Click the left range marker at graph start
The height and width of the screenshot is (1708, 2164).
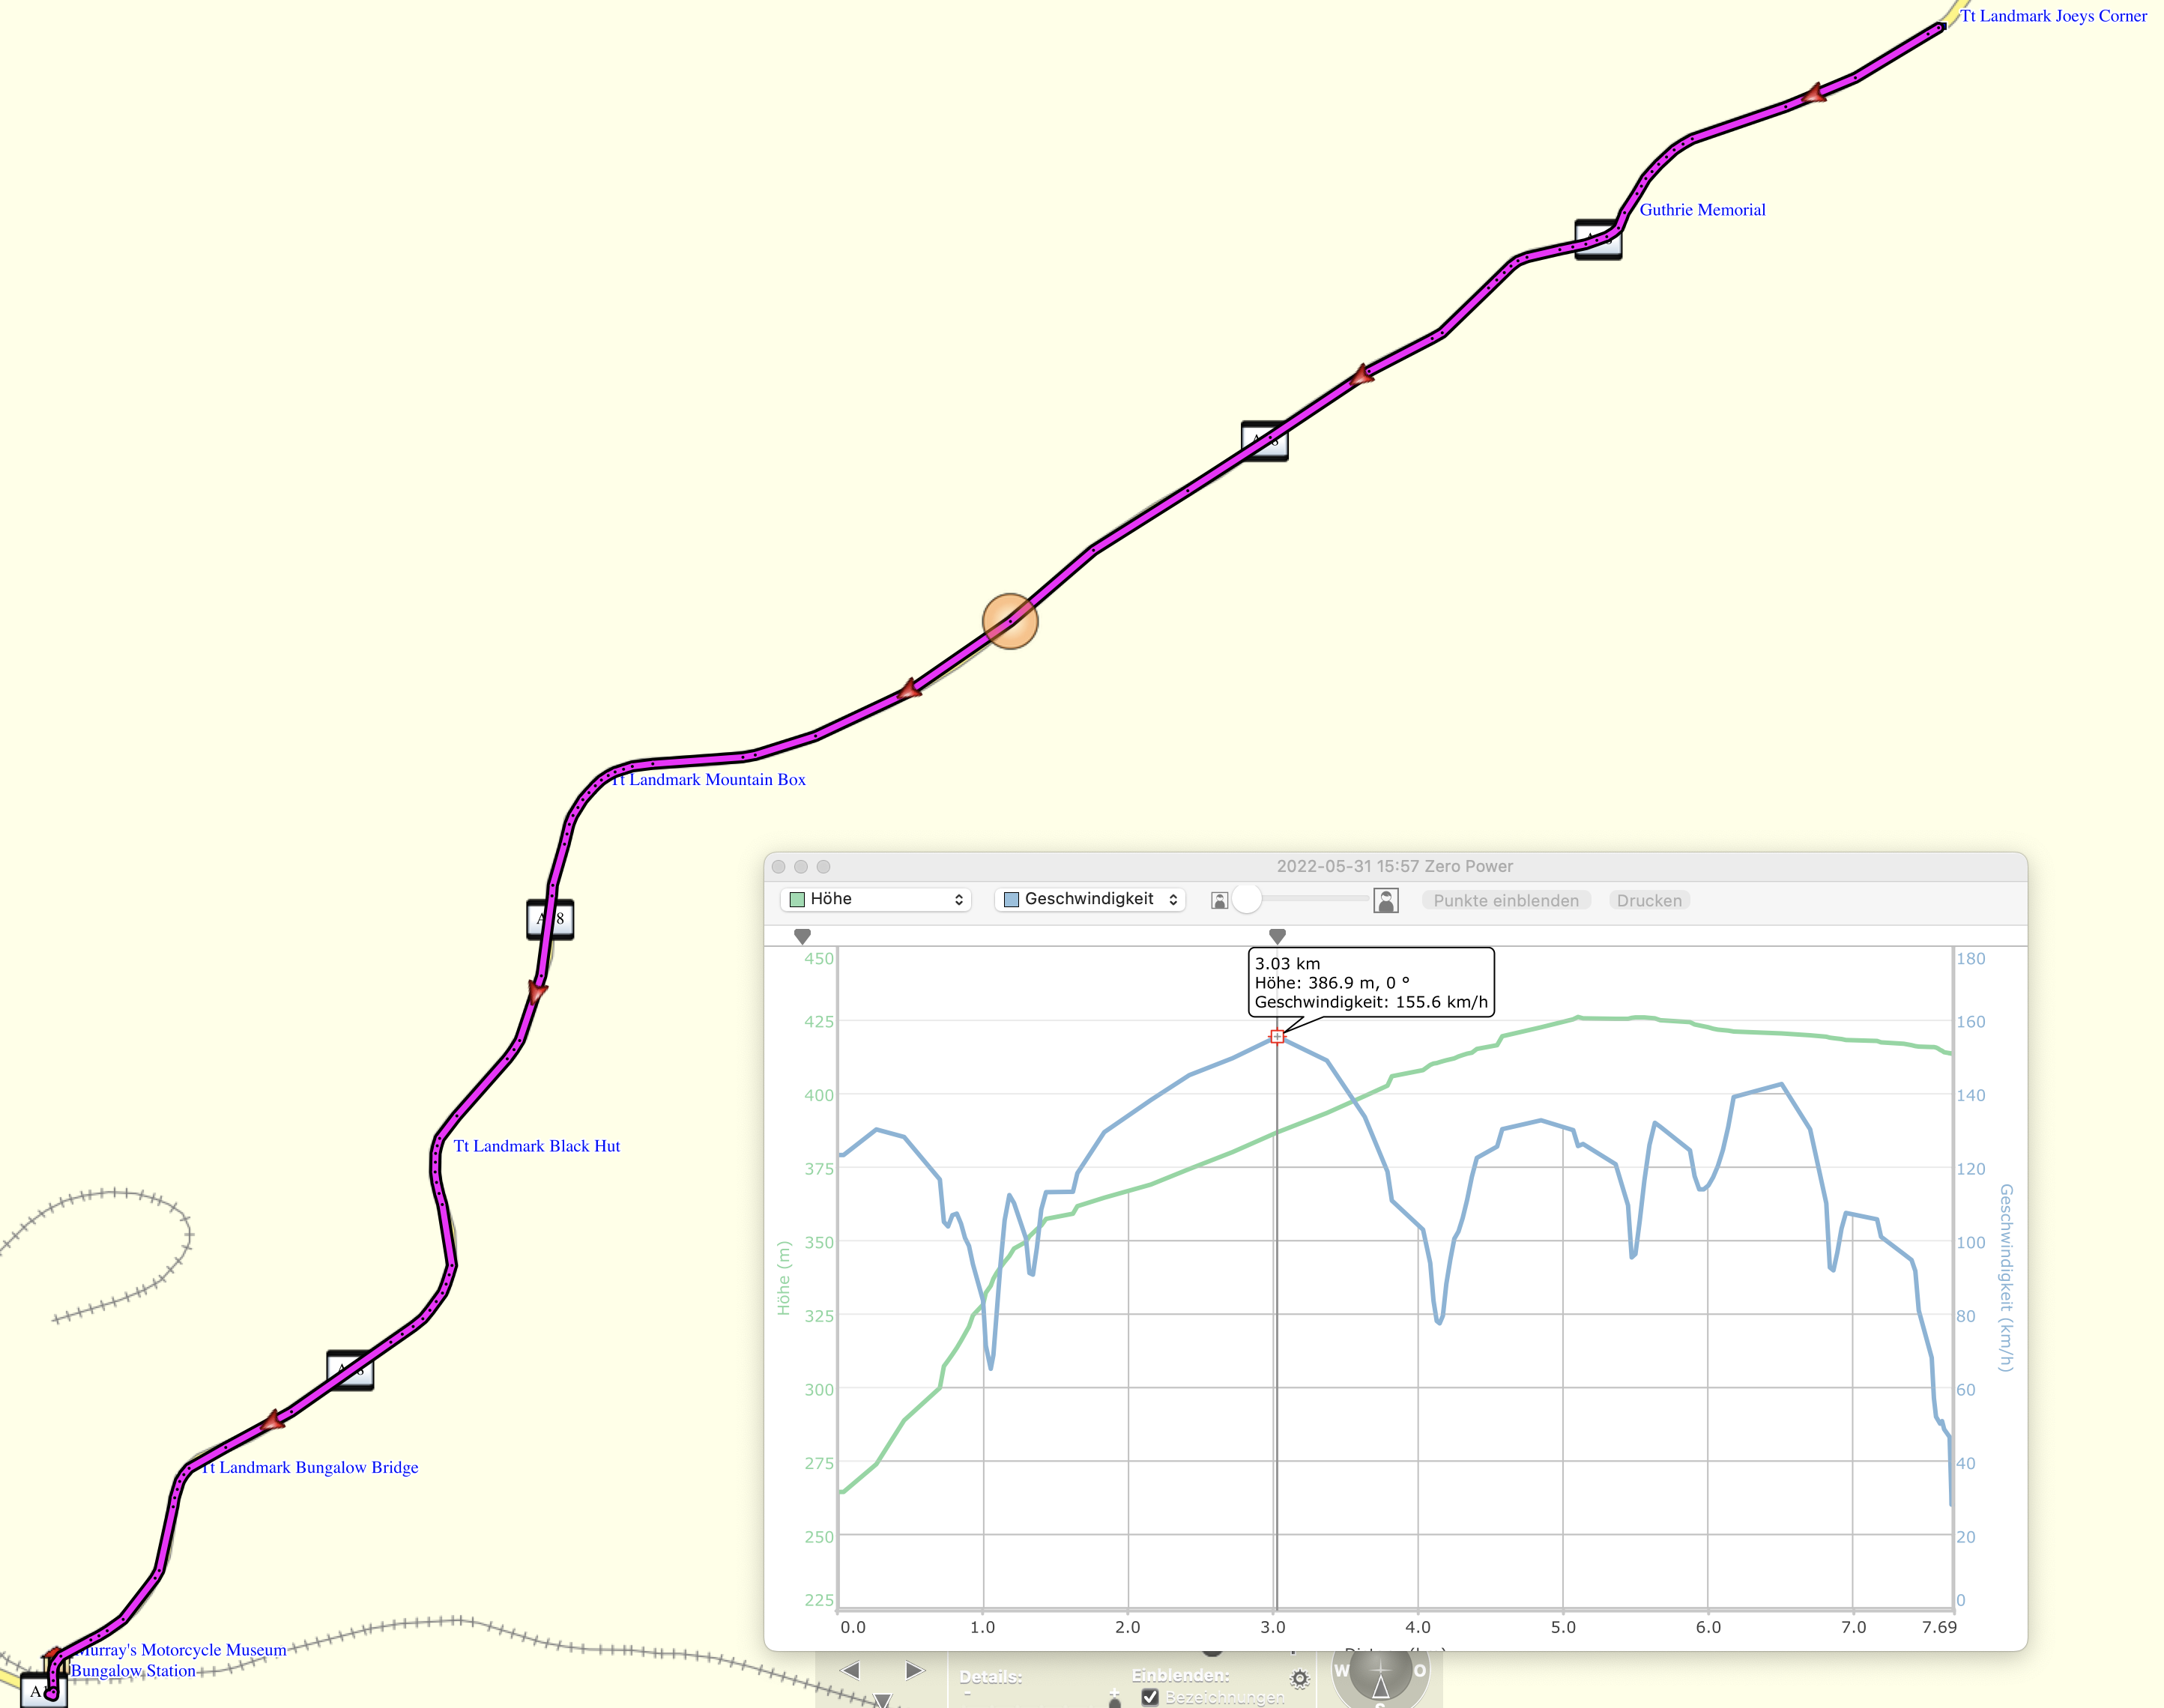pos(802,936)
